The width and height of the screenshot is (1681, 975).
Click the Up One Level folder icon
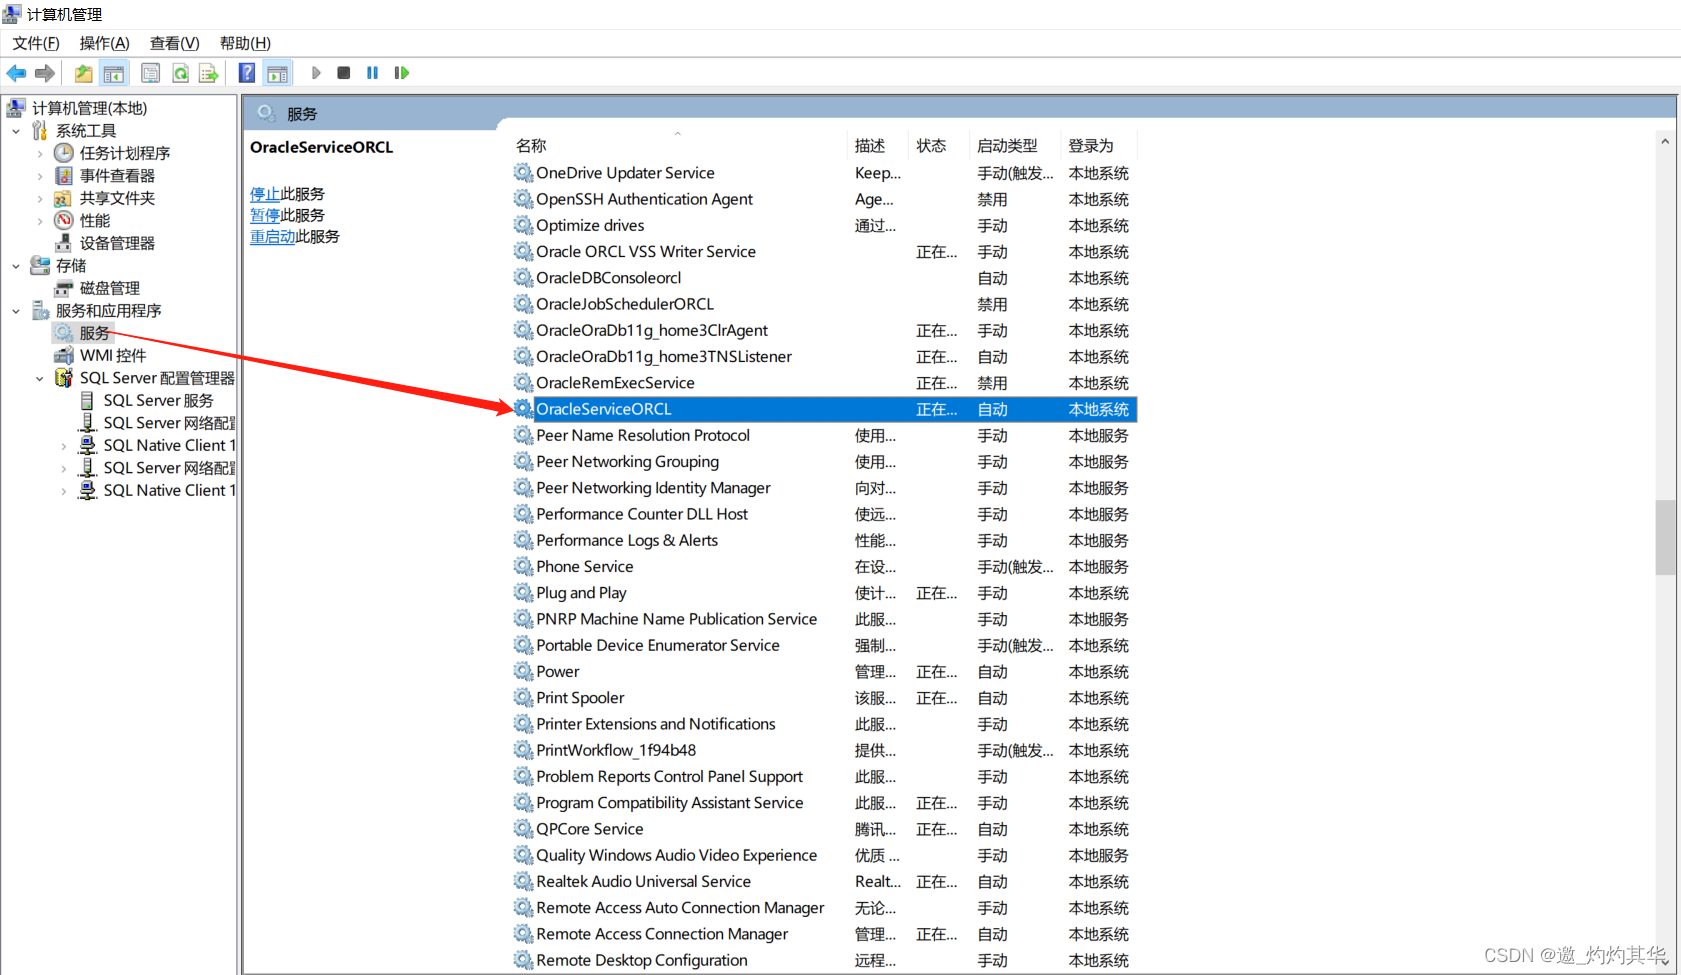coord(84,73)
